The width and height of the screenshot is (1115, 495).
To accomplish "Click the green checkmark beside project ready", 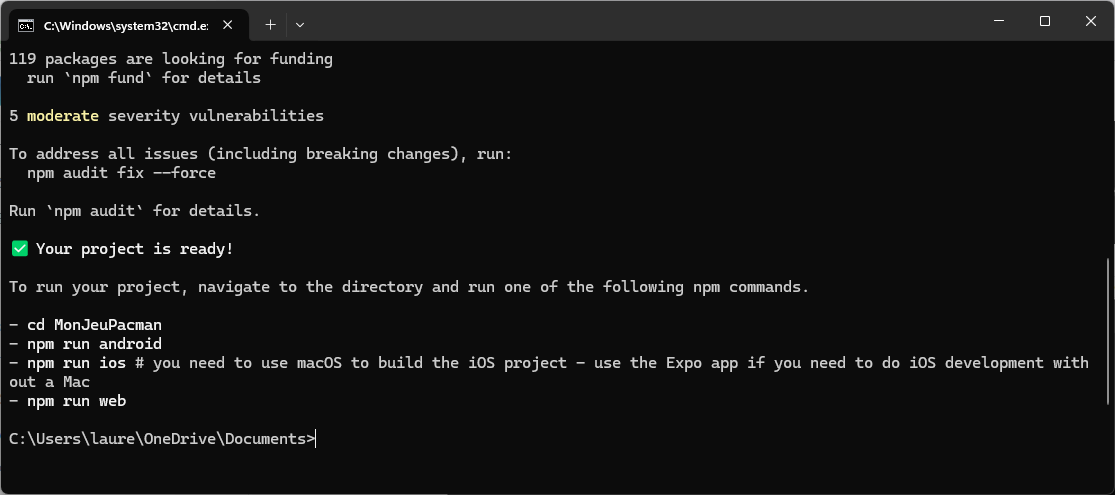I will (19, 248).
